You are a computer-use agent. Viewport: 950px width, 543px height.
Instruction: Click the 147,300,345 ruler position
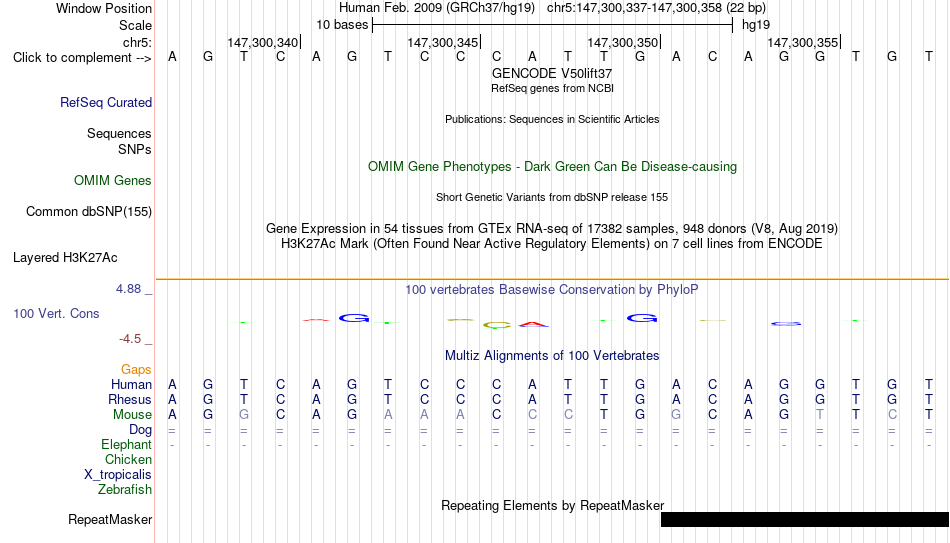(x=442, y=42)
